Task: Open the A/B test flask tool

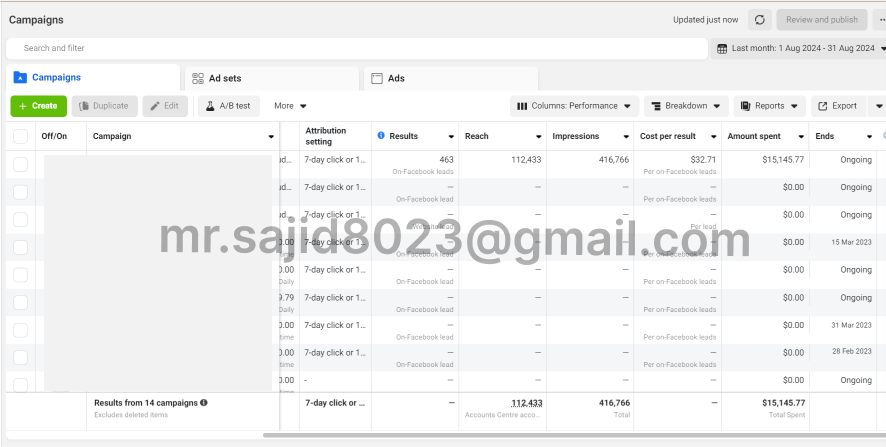Action: click(x=229, y=106)
